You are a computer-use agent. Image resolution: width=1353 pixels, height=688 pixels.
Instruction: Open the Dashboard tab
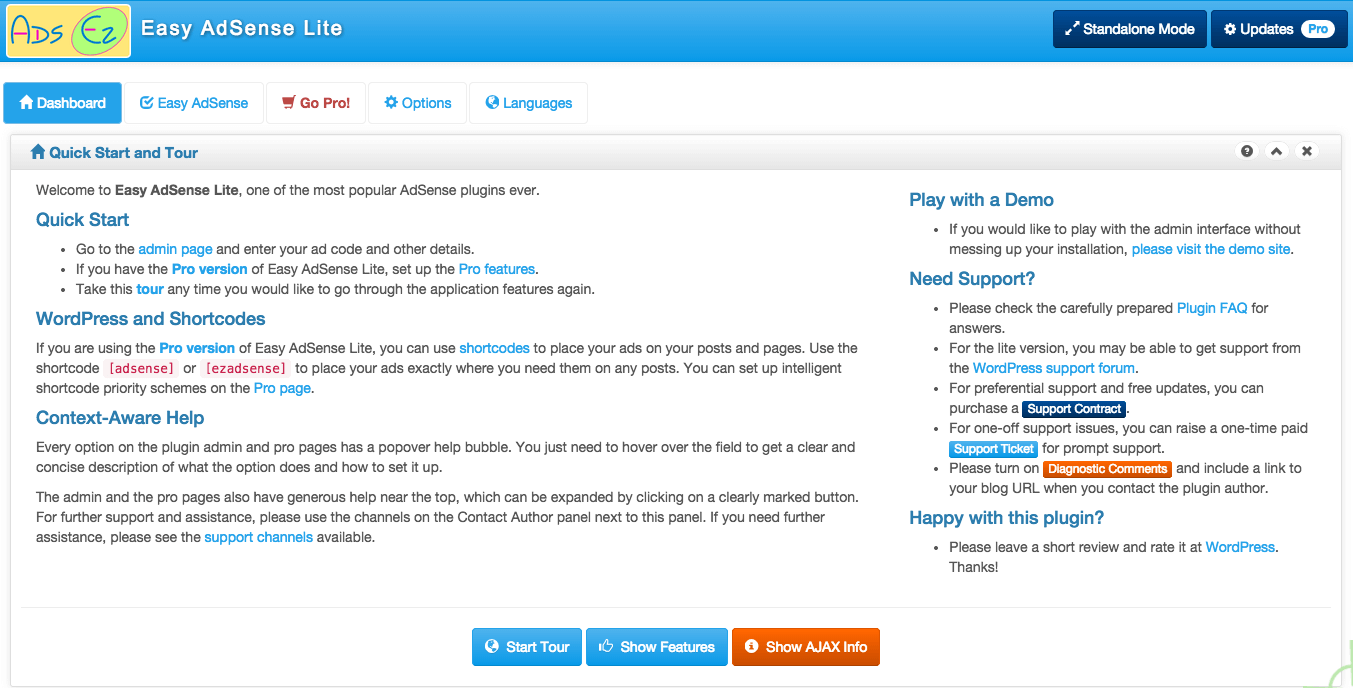[x=63, y=103]
